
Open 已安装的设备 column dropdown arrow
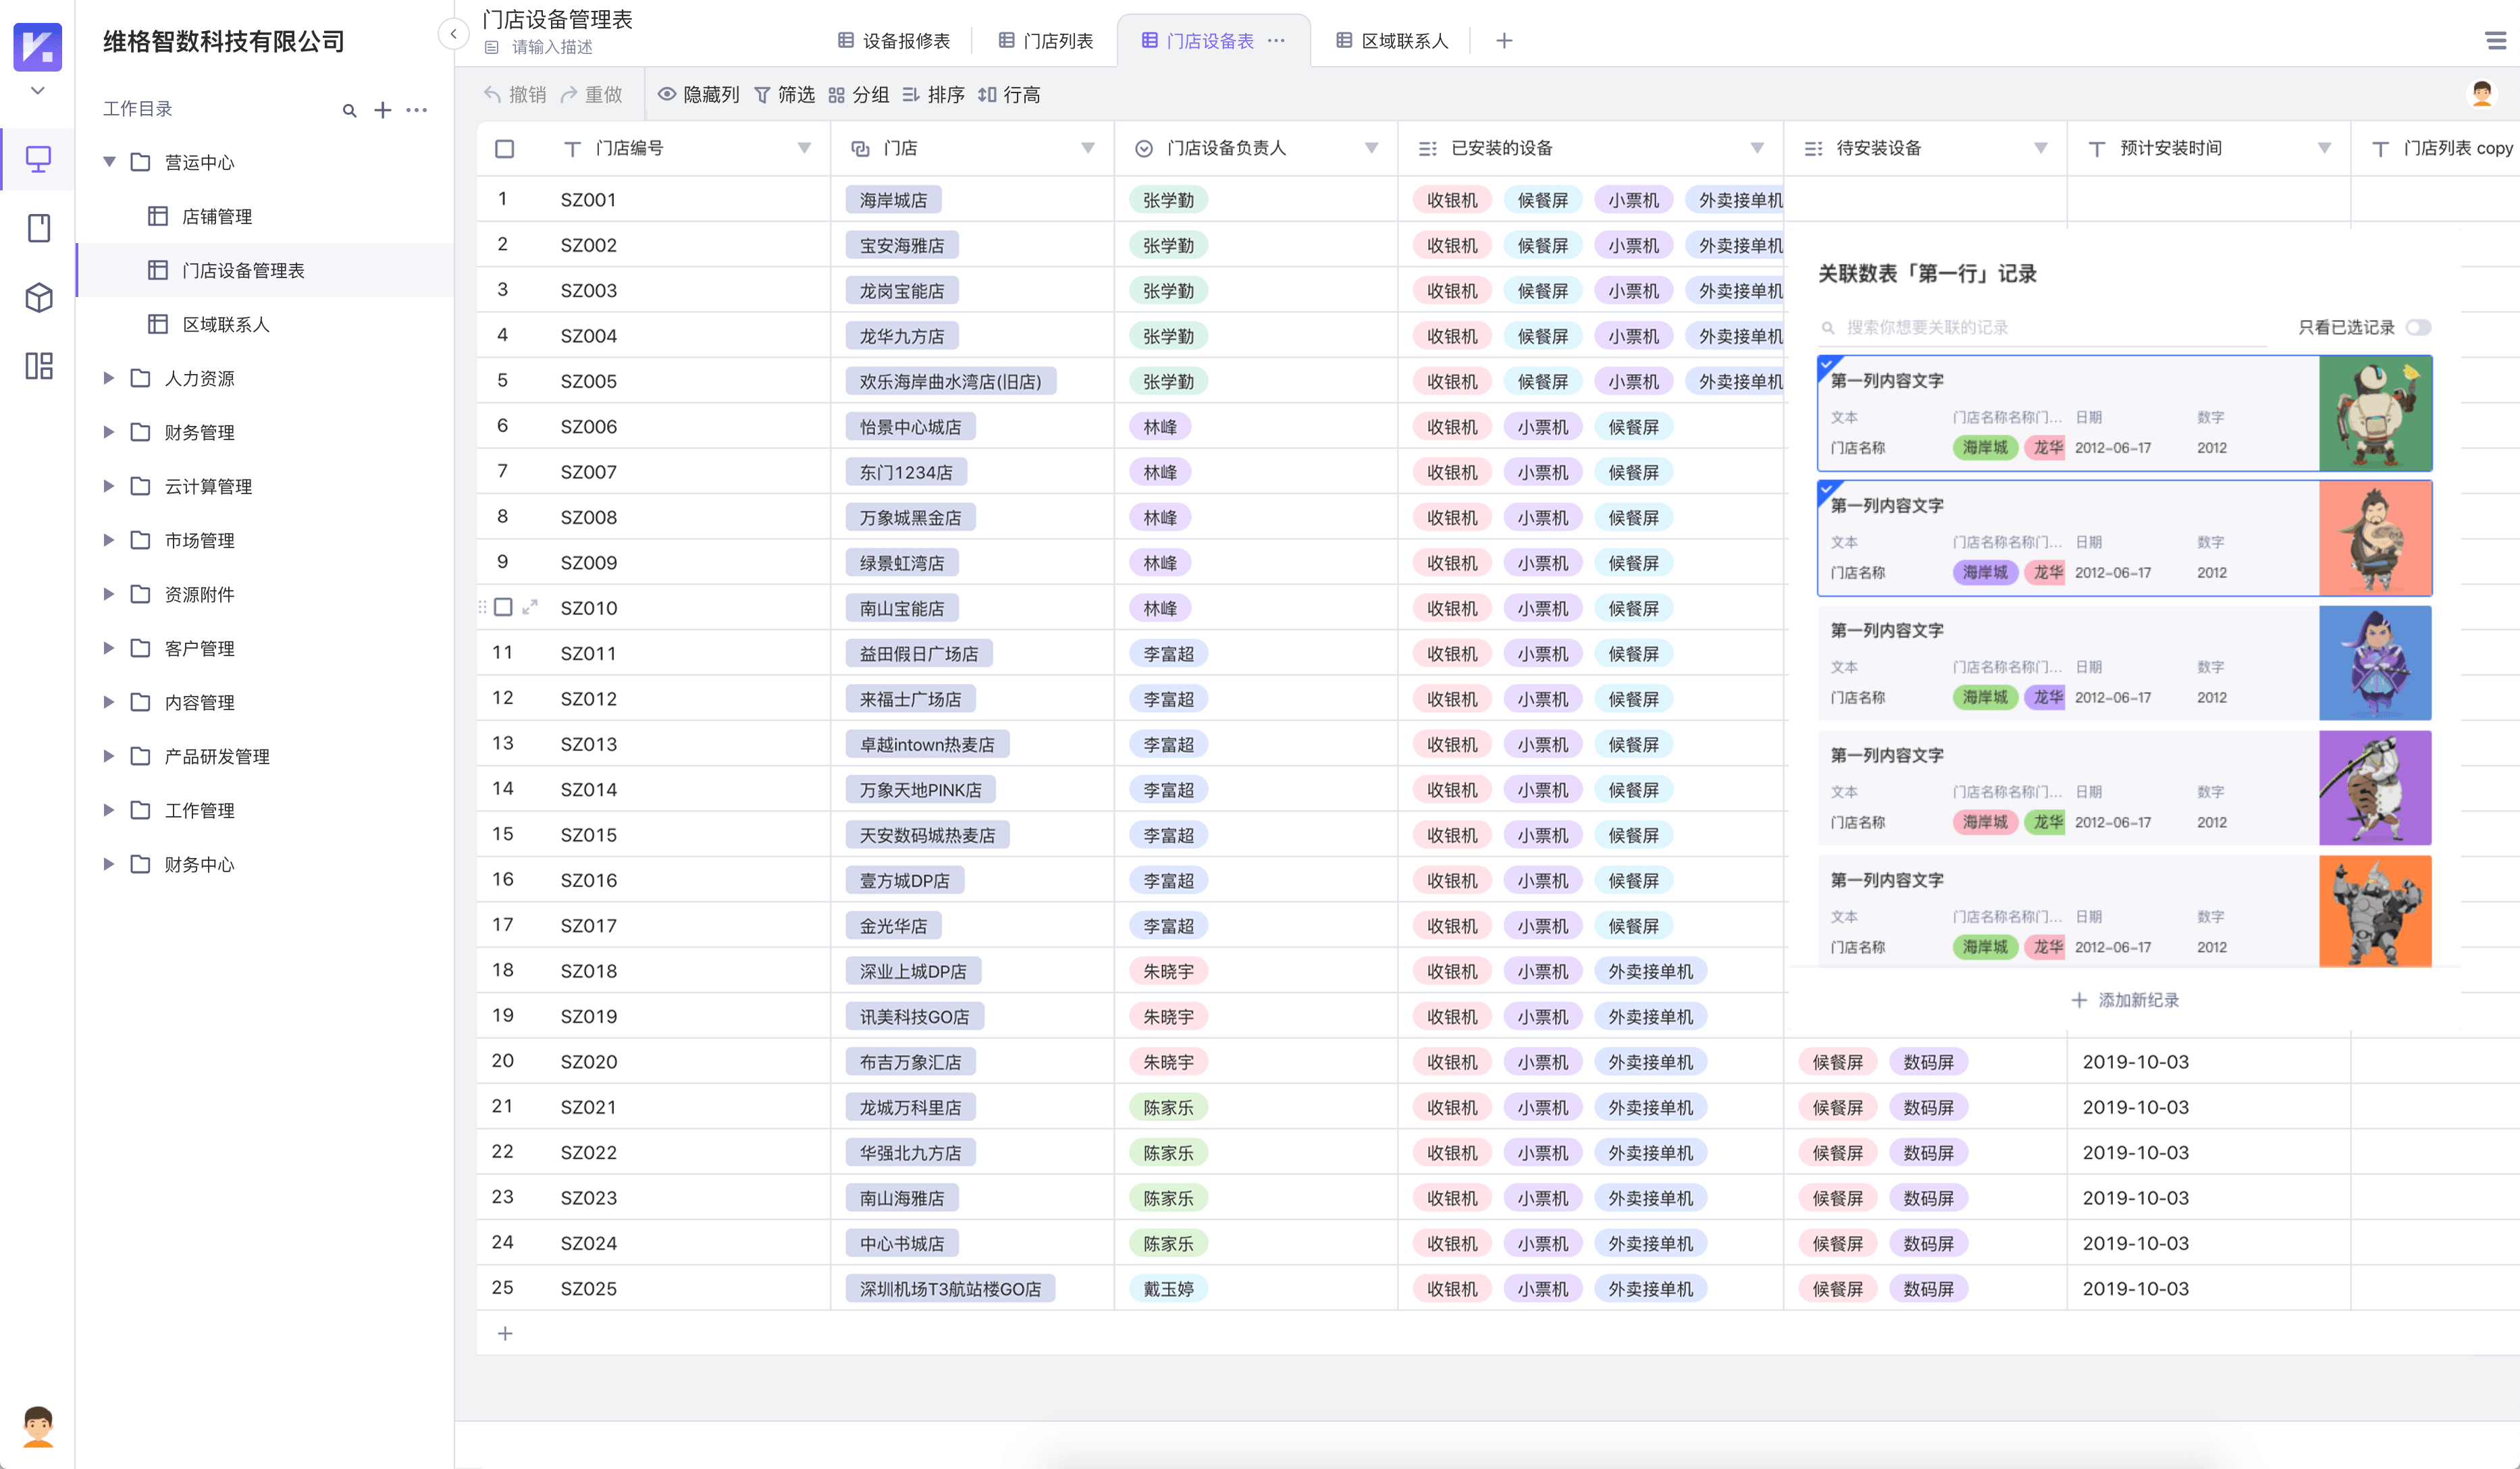point(1757,148)
